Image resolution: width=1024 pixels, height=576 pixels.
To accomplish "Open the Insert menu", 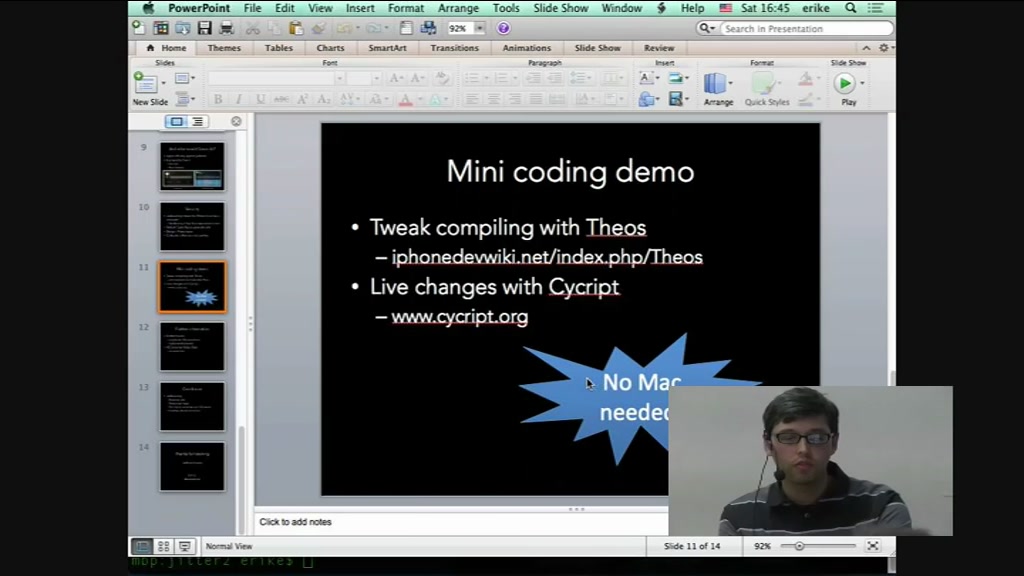I will (360, 8).
